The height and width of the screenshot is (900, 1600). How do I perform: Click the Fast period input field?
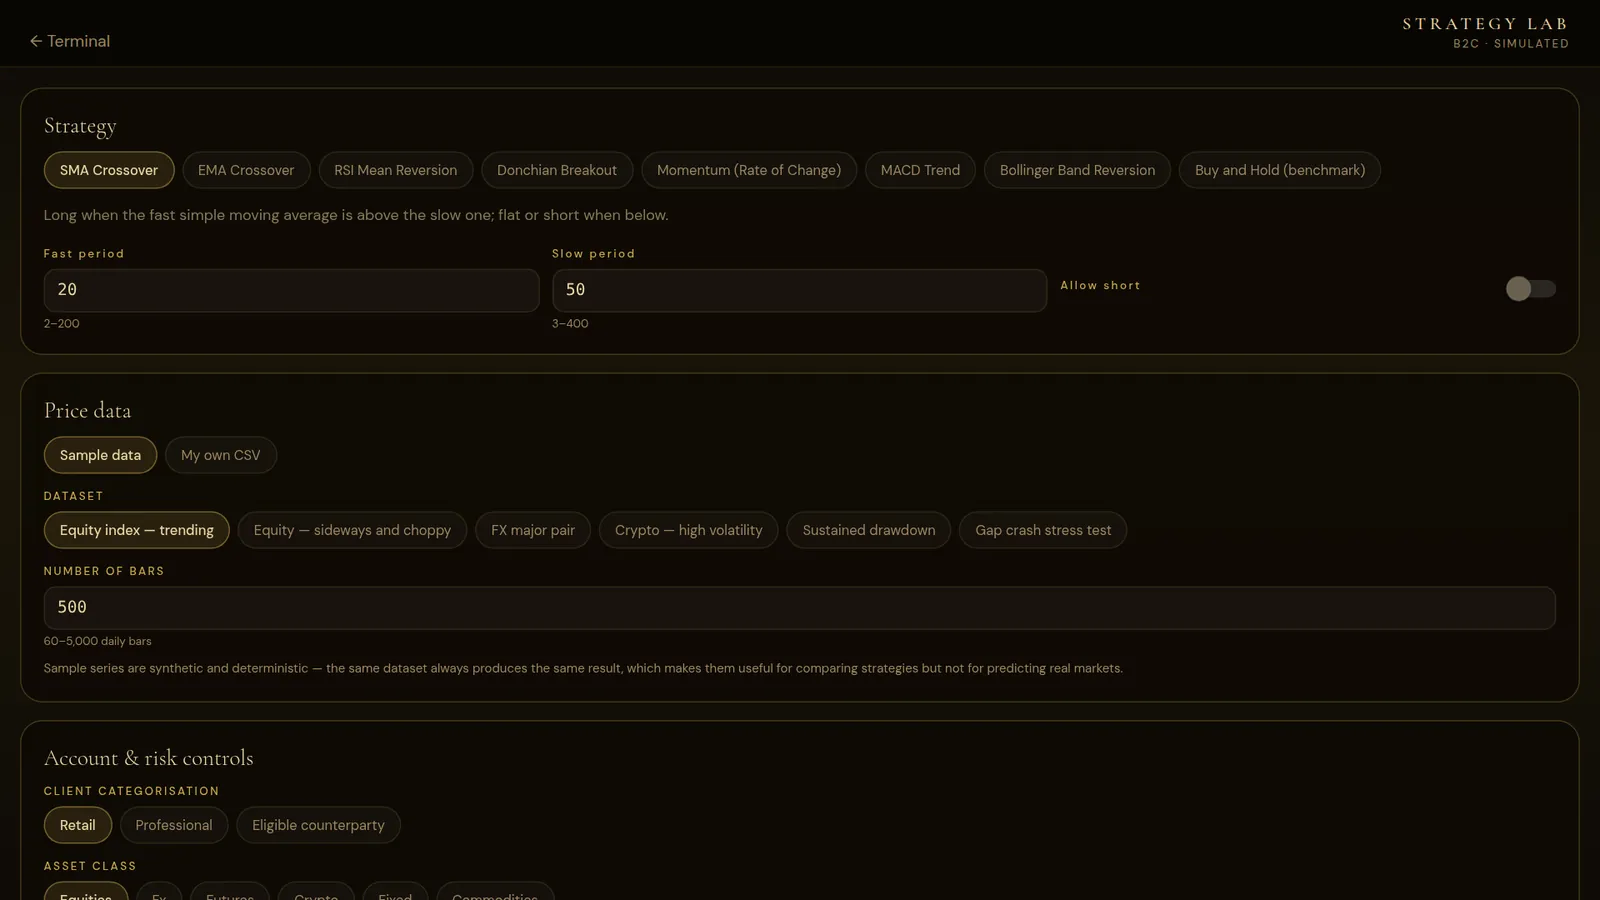291,290
